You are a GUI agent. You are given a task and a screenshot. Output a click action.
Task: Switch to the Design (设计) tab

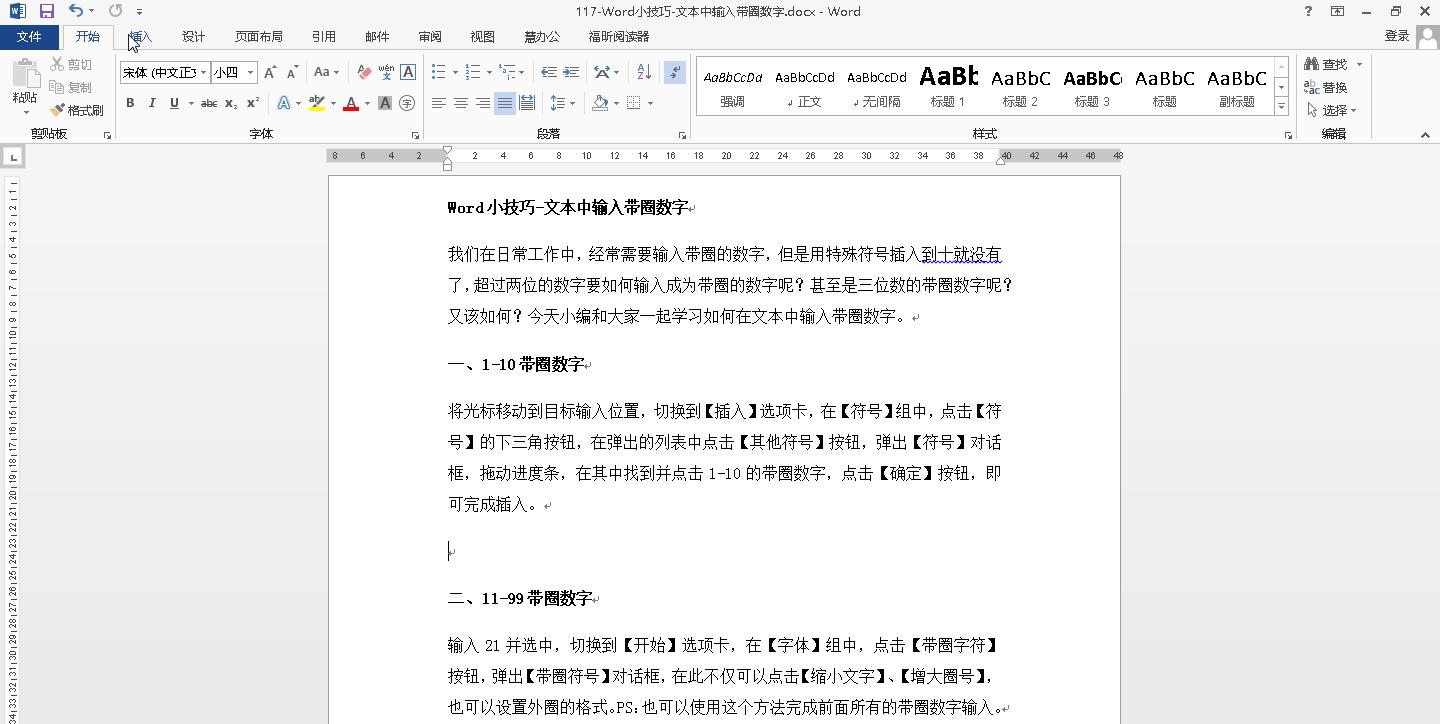tap(193, 36)
